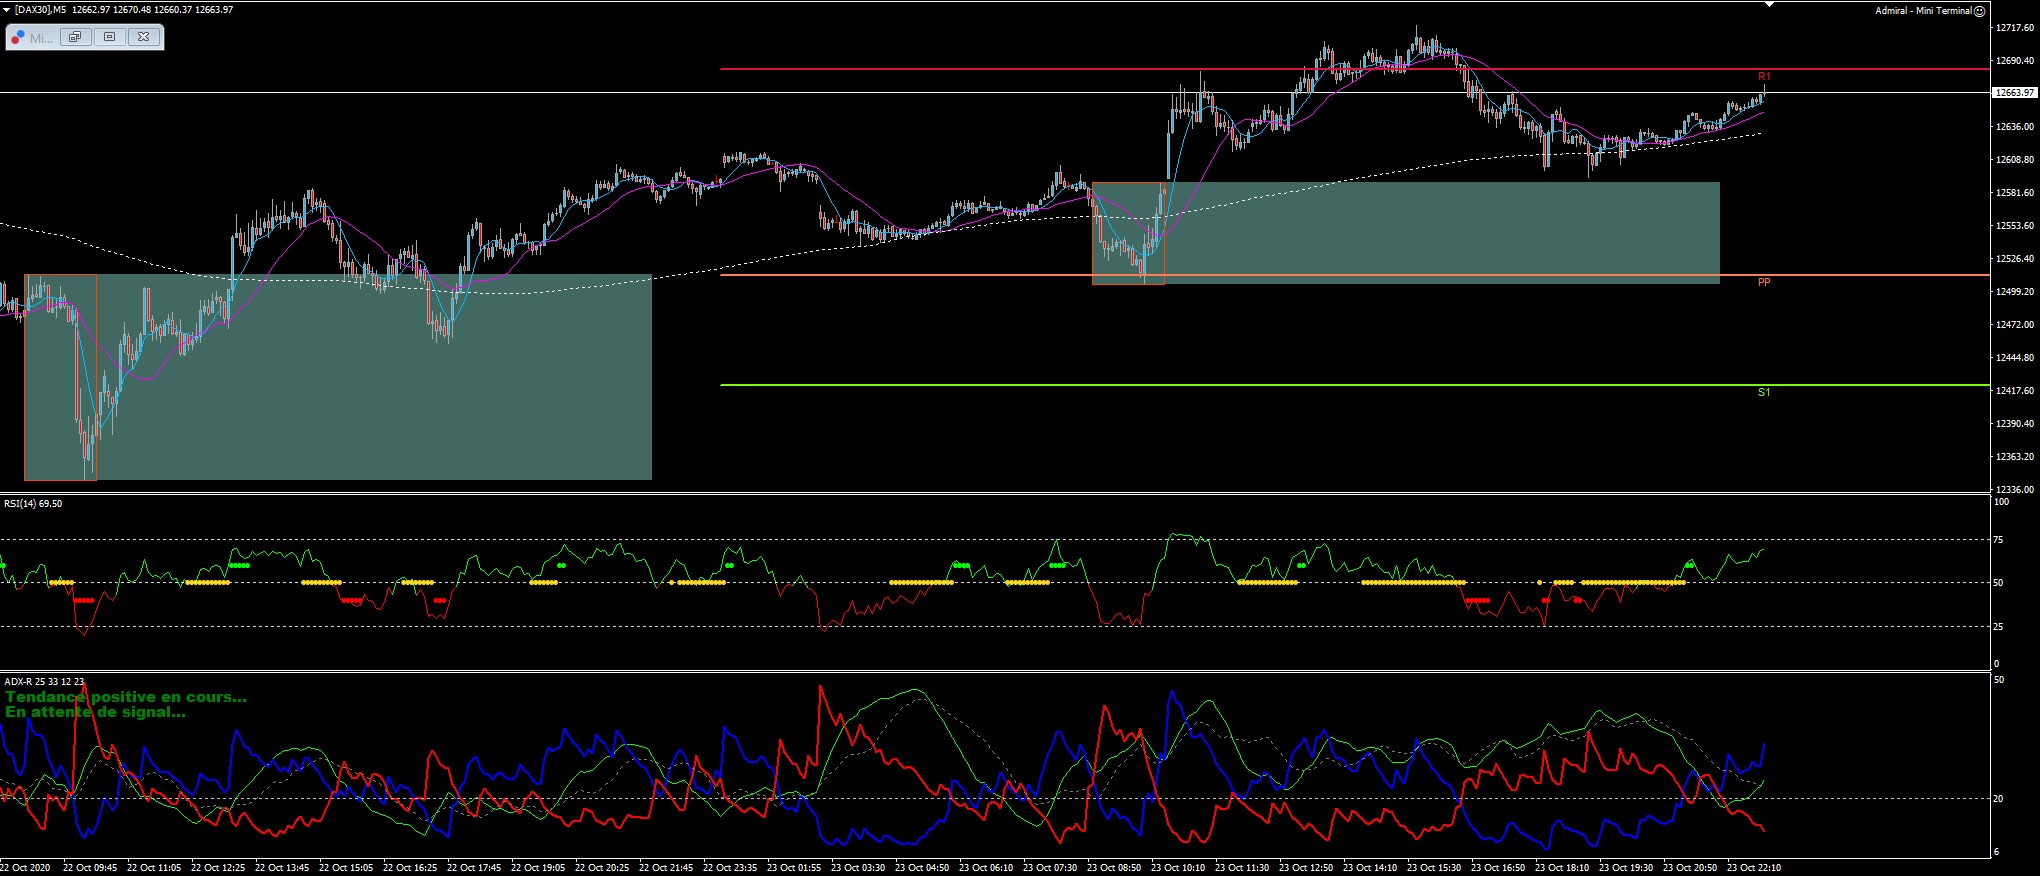Viewport: 2040px width, 876px height.
Task: Click the smiley expert advisor icon
Action: point(1980,11)
